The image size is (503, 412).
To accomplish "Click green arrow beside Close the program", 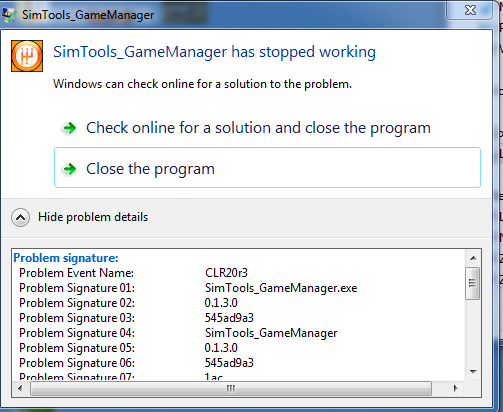I will [x=70, y=169].
